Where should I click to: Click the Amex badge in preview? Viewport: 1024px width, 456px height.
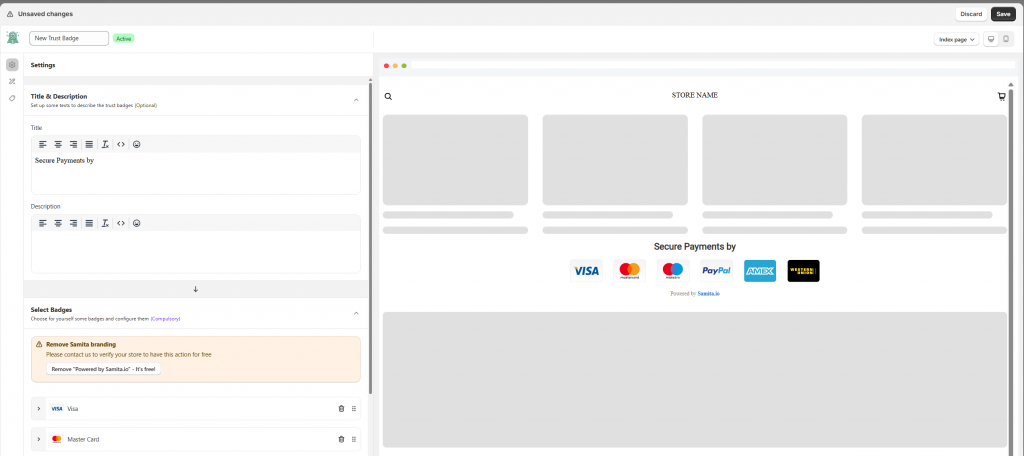click(760, 271)
